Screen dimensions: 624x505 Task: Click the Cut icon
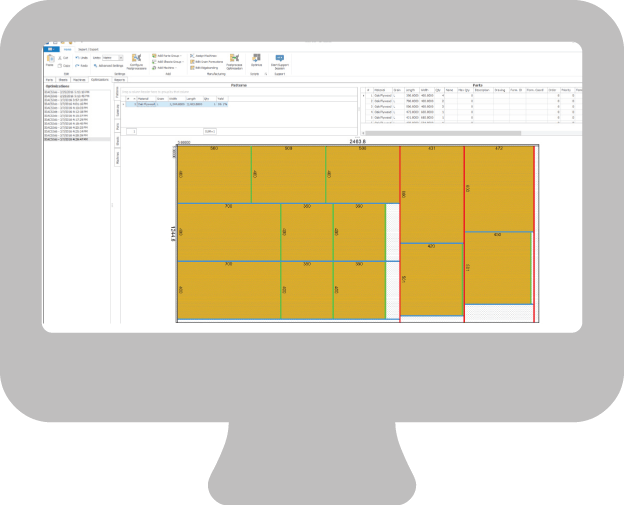tap(62, 57)
